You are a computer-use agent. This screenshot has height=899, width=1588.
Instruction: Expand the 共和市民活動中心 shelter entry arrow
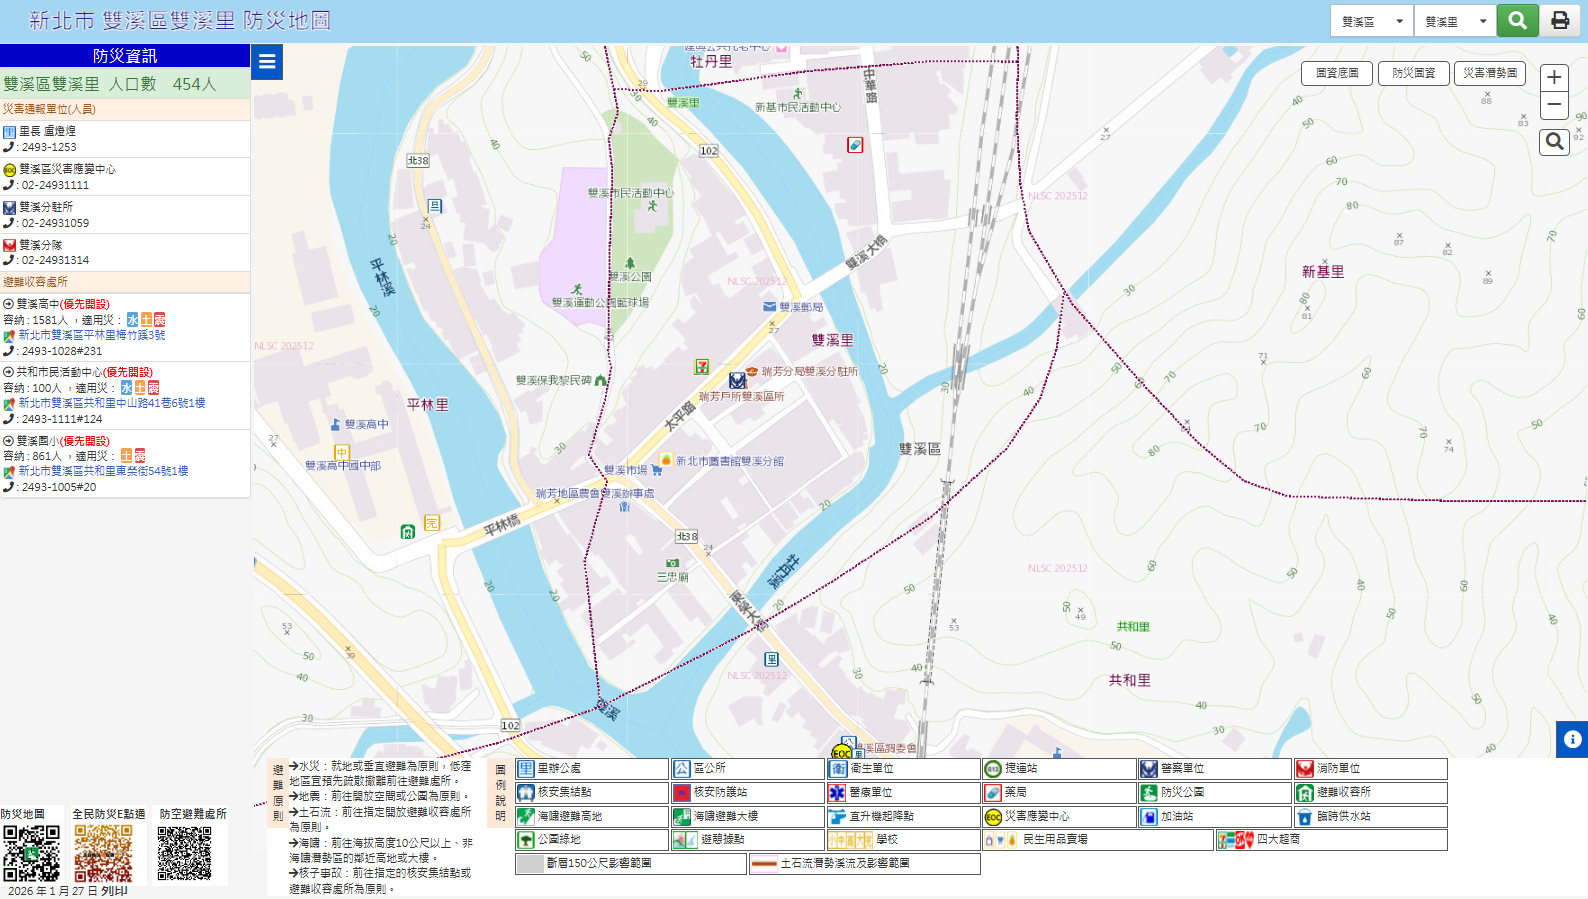8,372
